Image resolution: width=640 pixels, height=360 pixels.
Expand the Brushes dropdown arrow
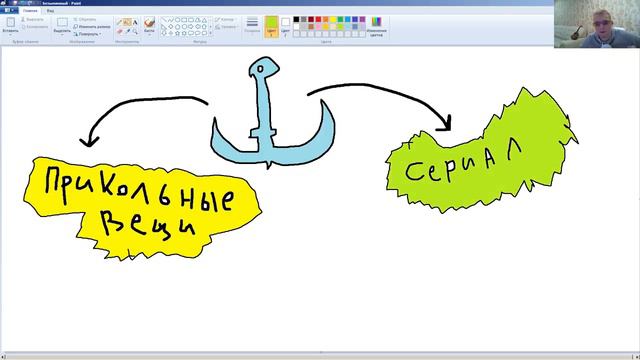149,35
